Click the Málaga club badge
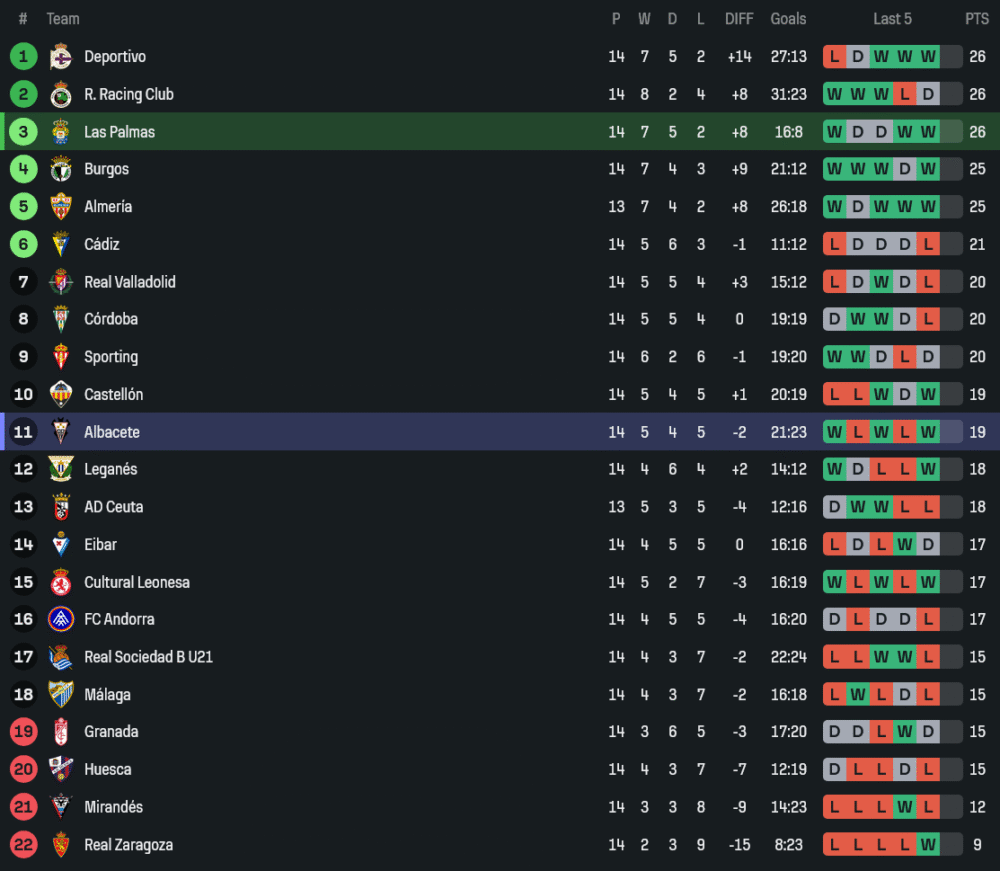 coord(61,695)
